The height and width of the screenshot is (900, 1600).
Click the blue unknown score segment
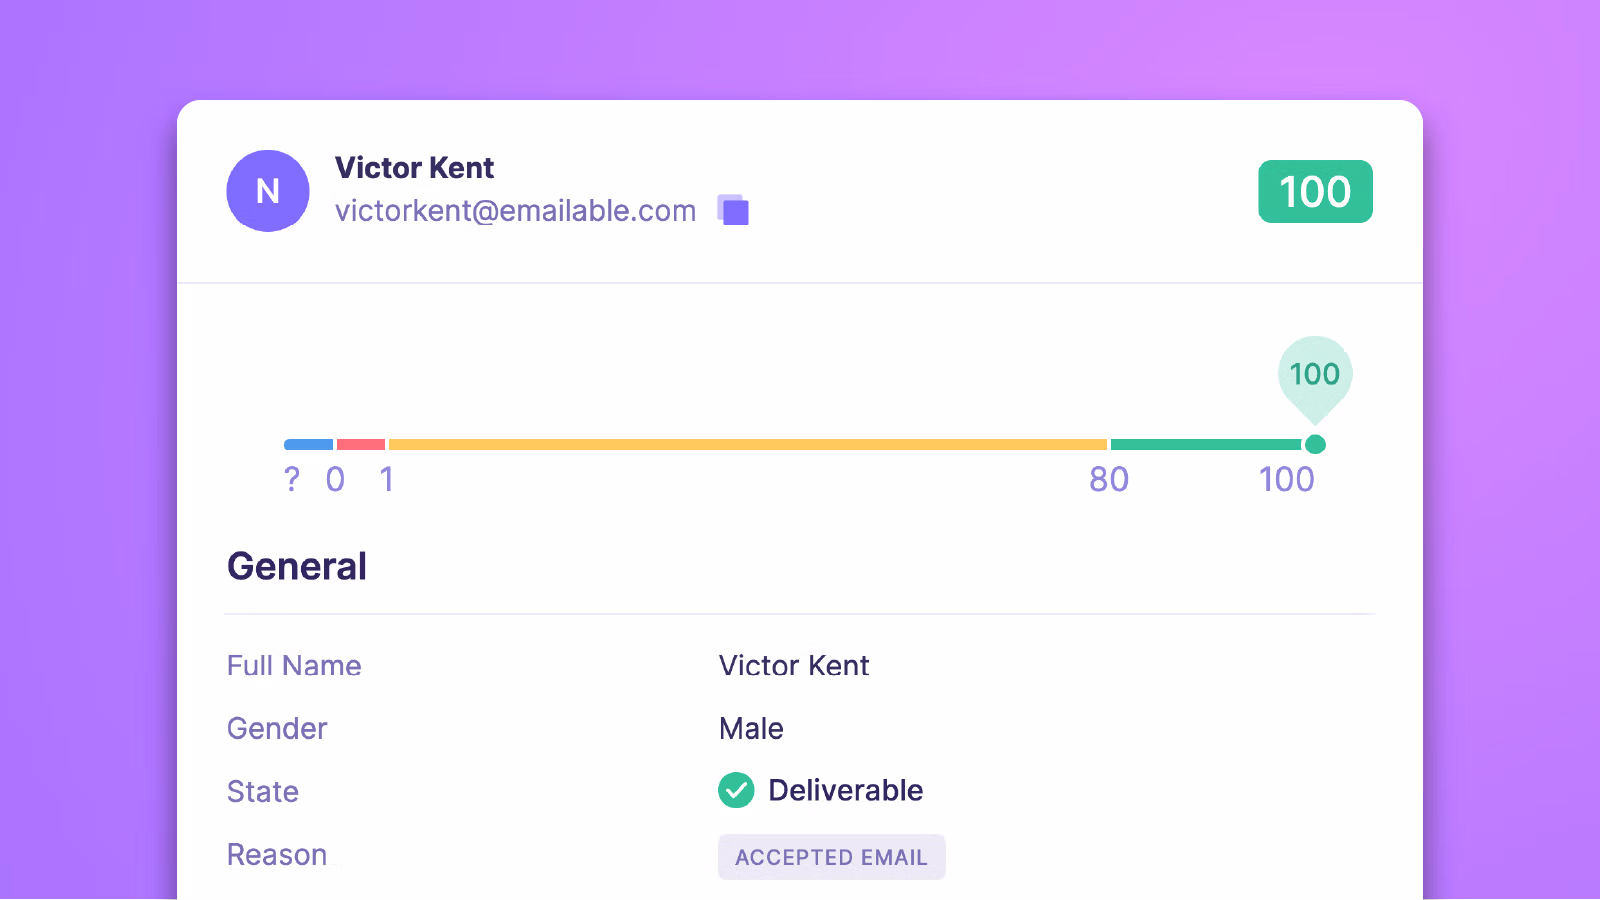tap(308, 444)
